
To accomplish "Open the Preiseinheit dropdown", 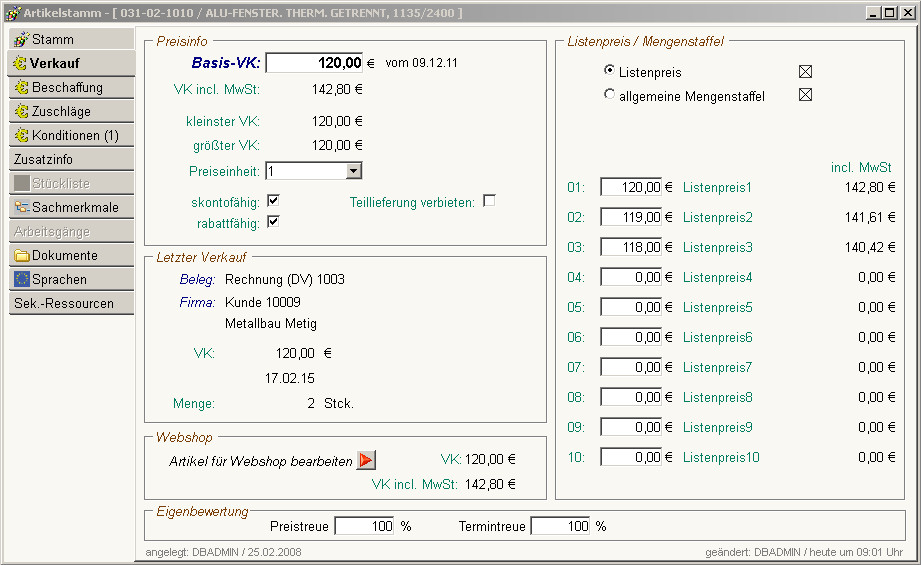I will click(353, 171).
